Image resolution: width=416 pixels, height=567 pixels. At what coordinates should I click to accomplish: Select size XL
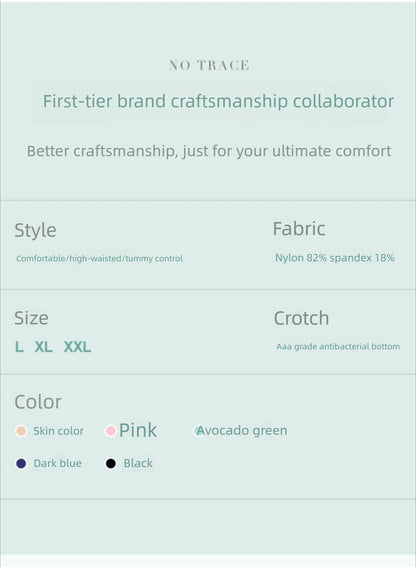[x=43, y=347]
